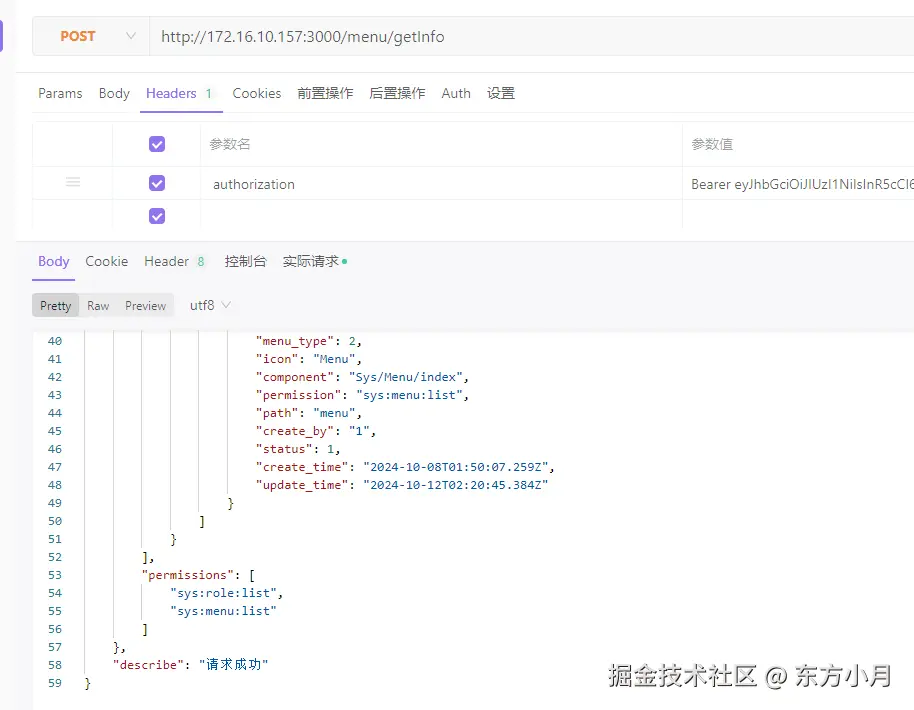Click the "permissions" key on line 53

[188, 575]
